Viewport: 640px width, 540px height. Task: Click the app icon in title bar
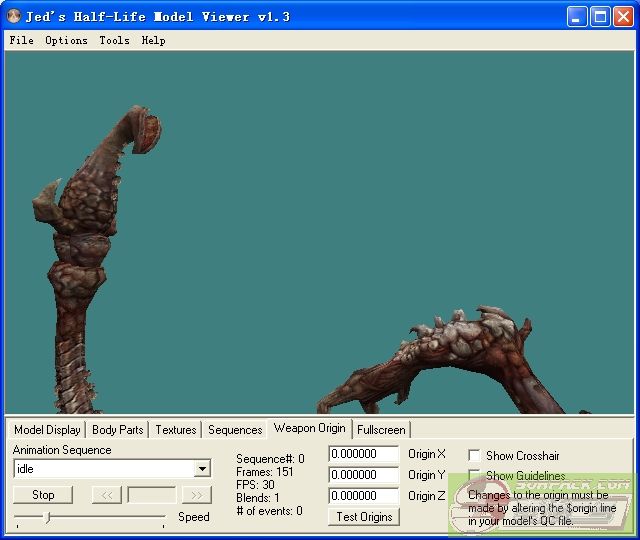14,16
